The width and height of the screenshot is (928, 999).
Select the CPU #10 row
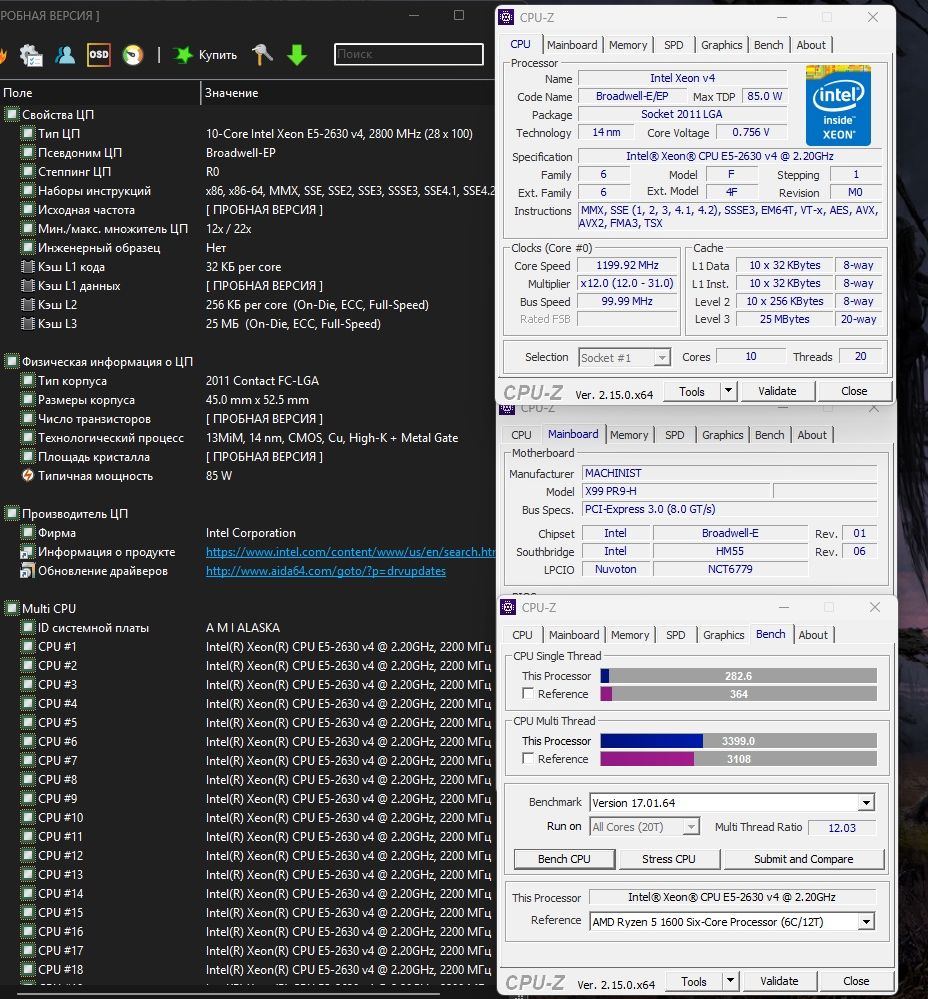click(x=248, y=817)
